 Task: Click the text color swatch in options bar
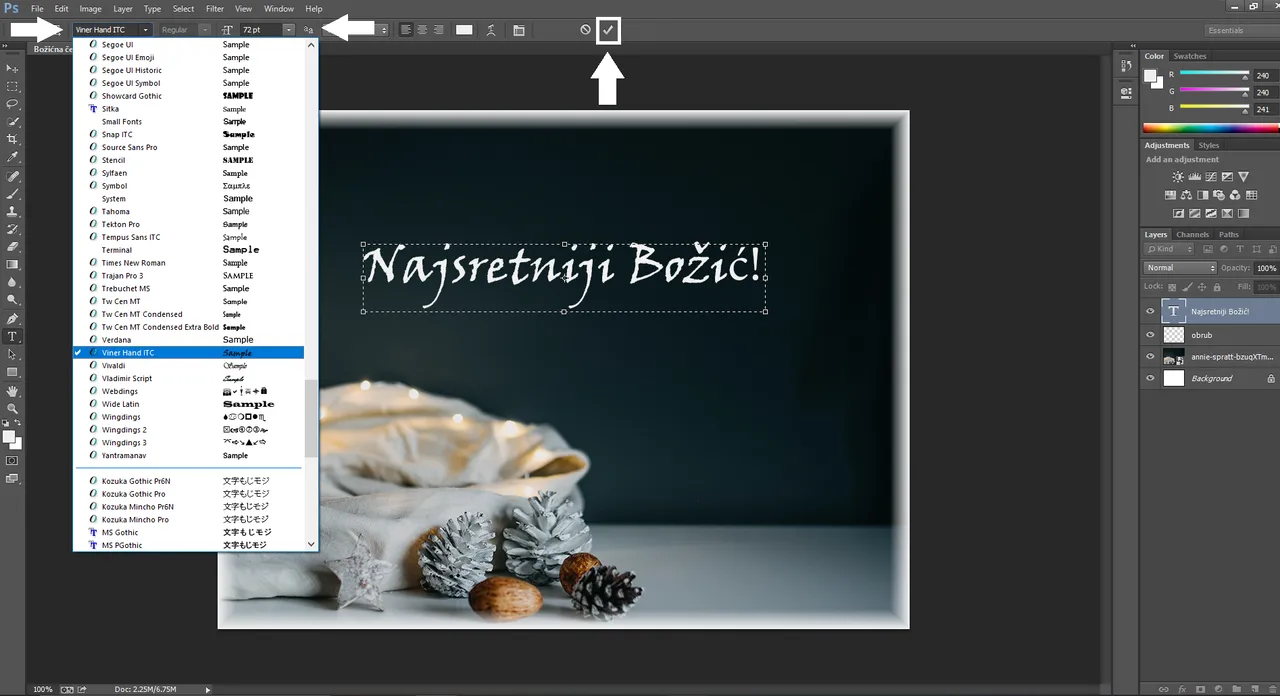(464, 30)
